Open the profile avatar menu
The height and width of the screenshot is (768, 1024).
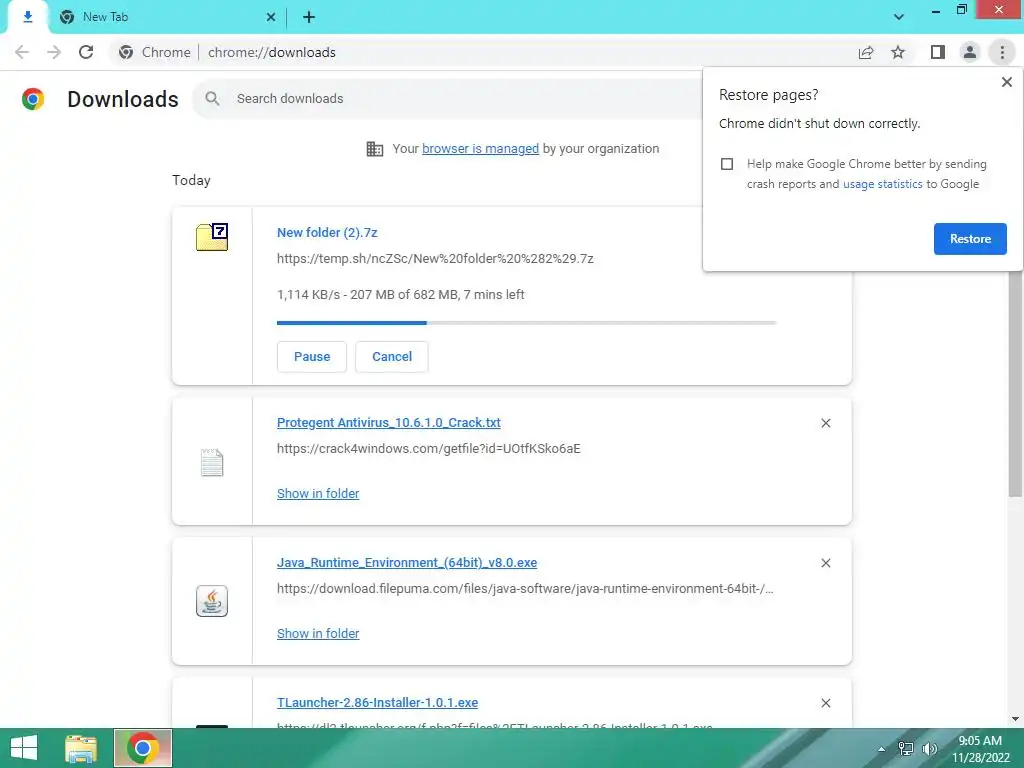pyautogui.click(x=970, y=52)
